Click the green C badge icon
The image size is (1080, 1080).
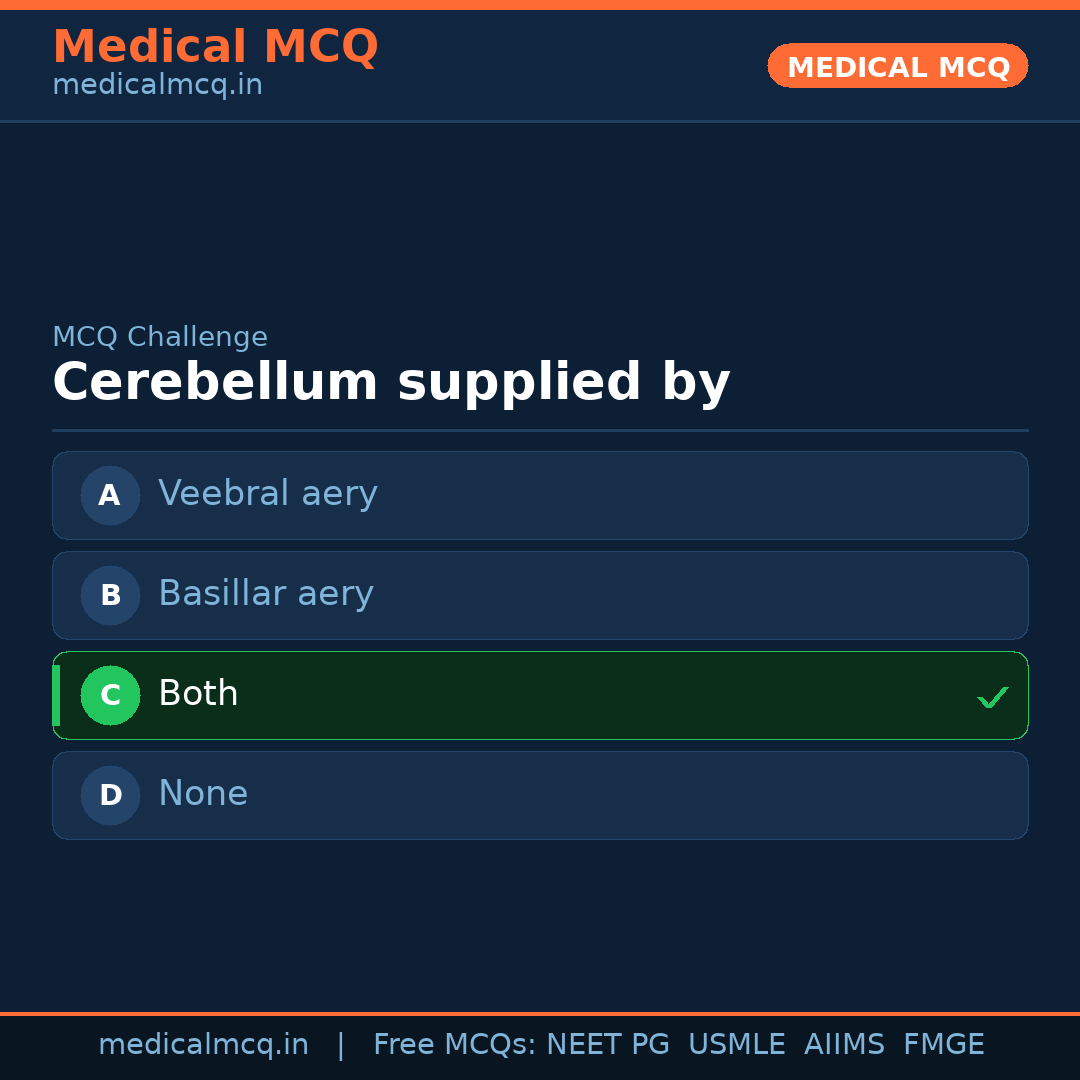pos(110,695)
